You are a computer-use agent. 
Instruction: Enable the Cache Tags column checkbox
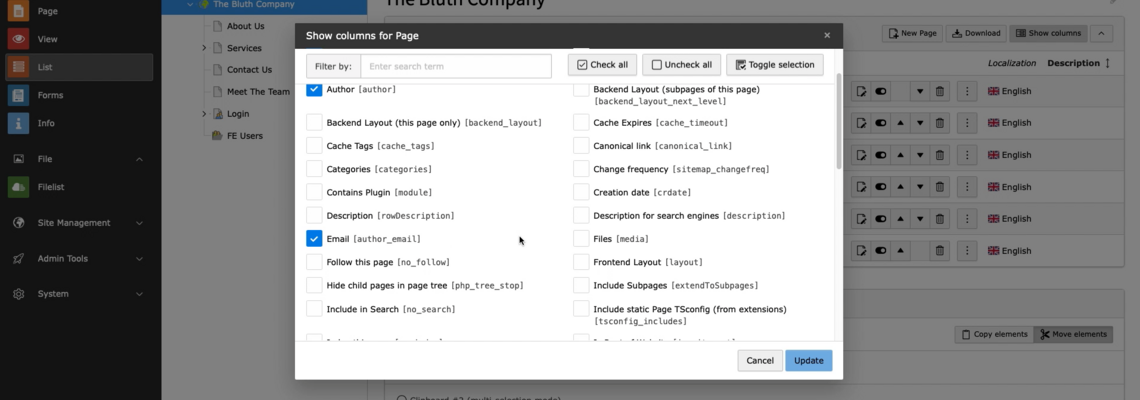click(314, 146)
